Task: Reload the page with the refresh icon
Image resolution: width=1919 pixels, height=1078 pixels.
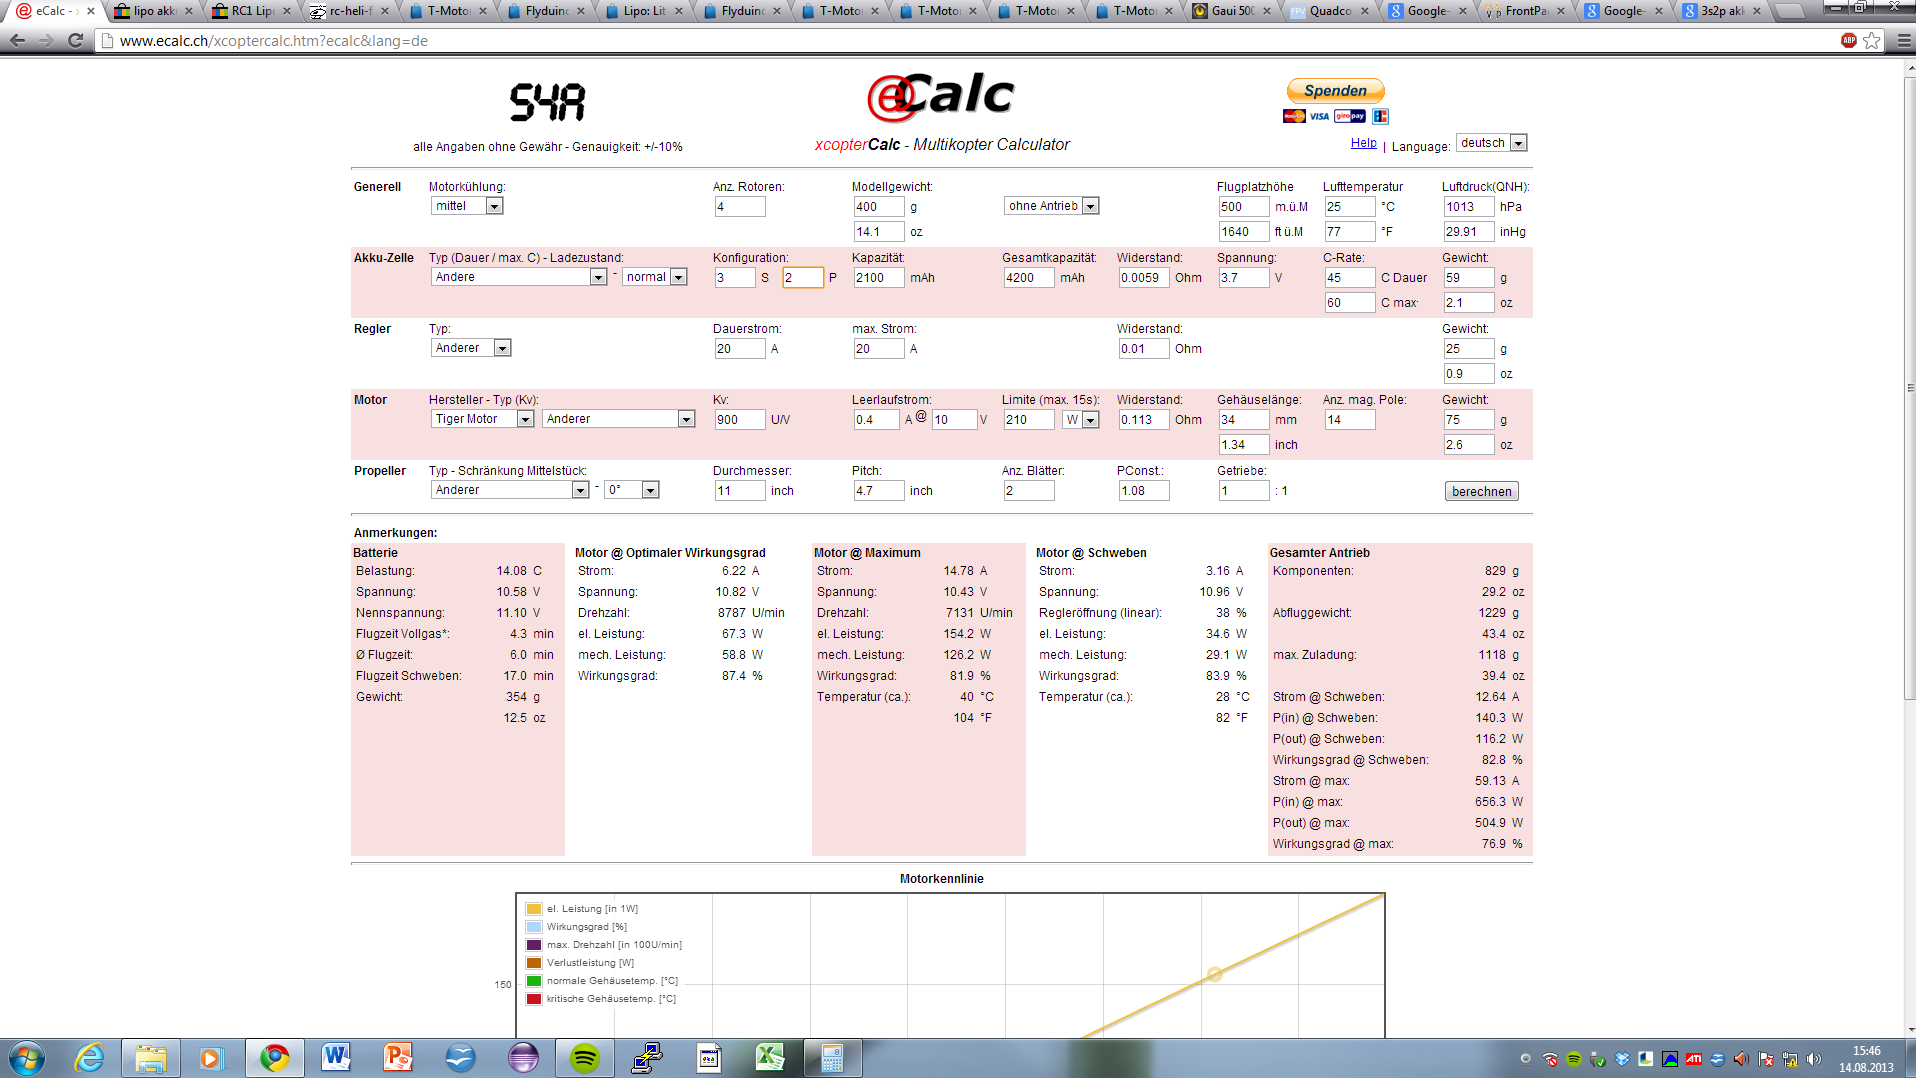Action: (x=75, y=41)
